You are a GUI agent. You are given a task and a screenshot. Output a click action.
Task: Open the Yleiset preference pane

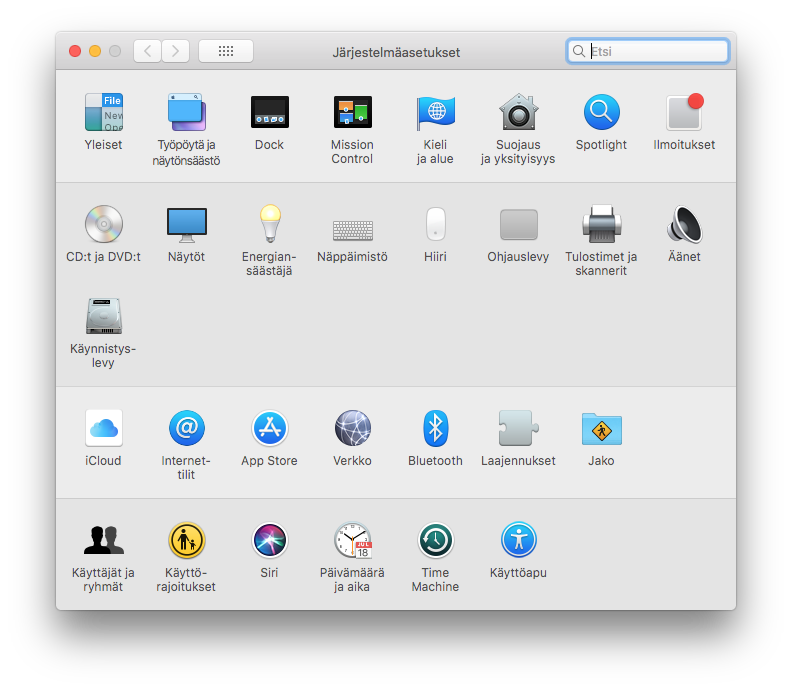click(103, 113)
